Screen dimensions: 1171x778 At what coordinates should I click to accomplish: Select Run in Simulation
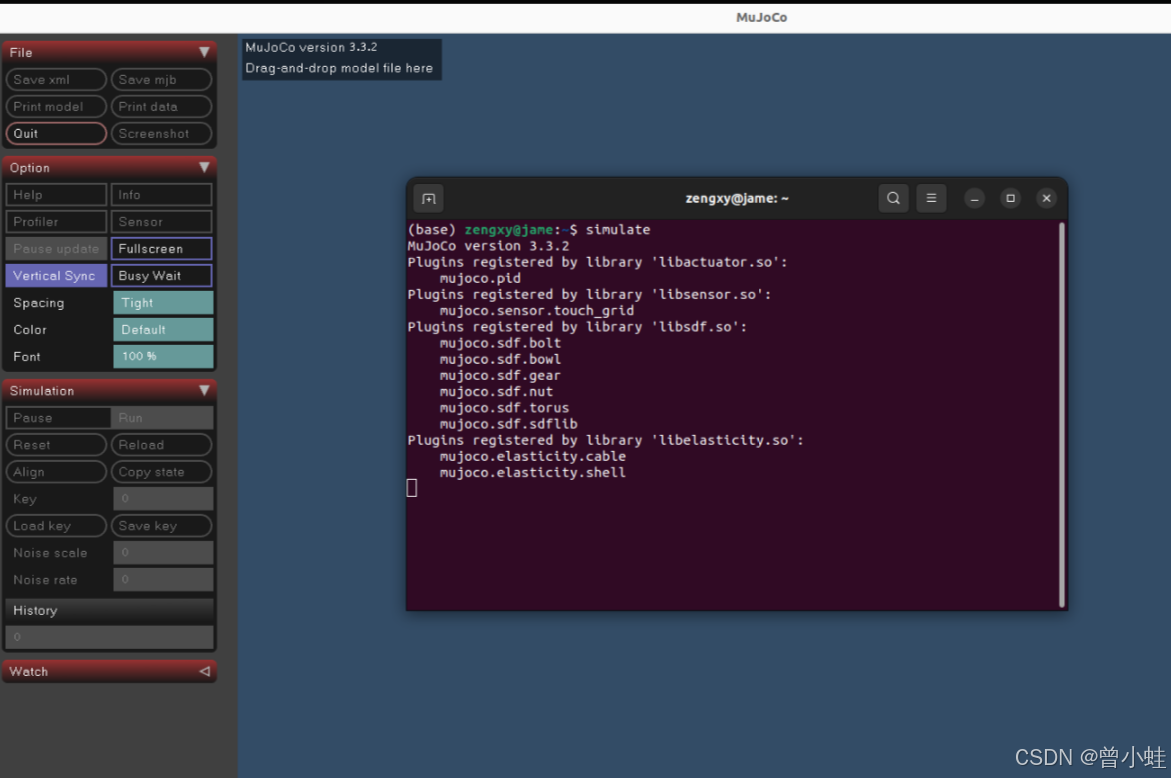pyautogui.click(x=162, y=418)
